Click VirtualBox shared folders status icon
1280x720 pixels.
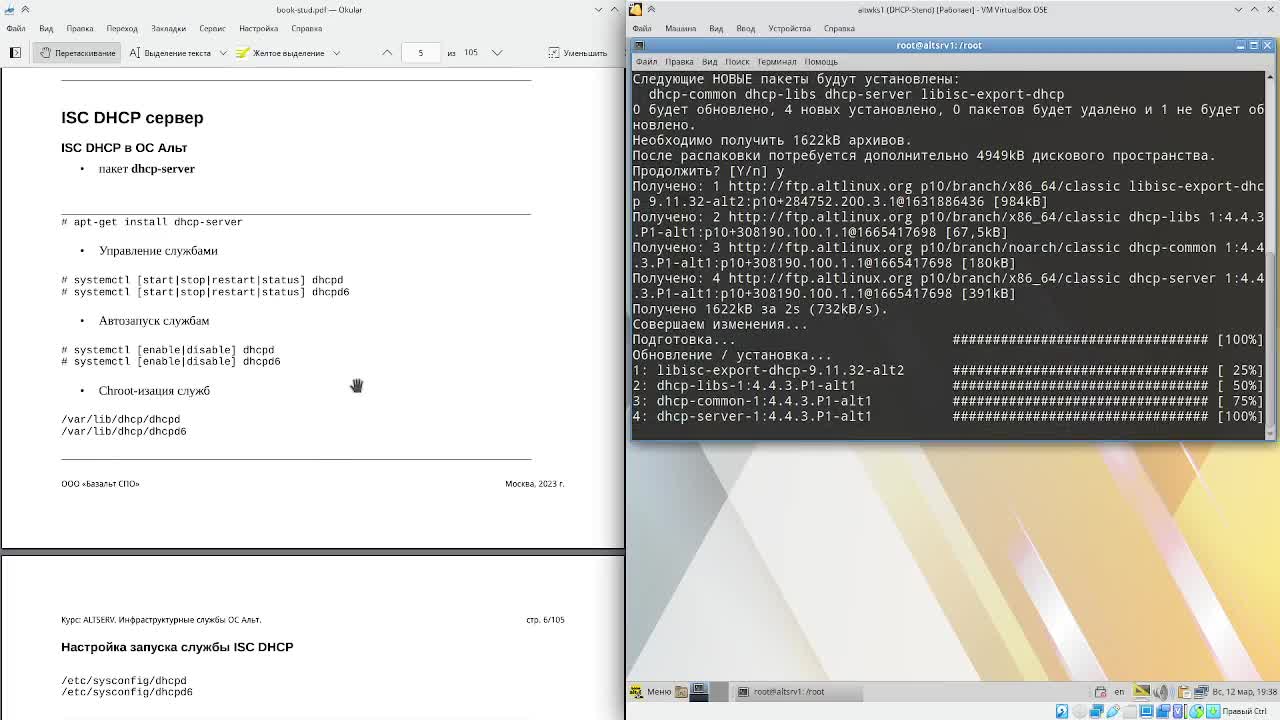1130,711
